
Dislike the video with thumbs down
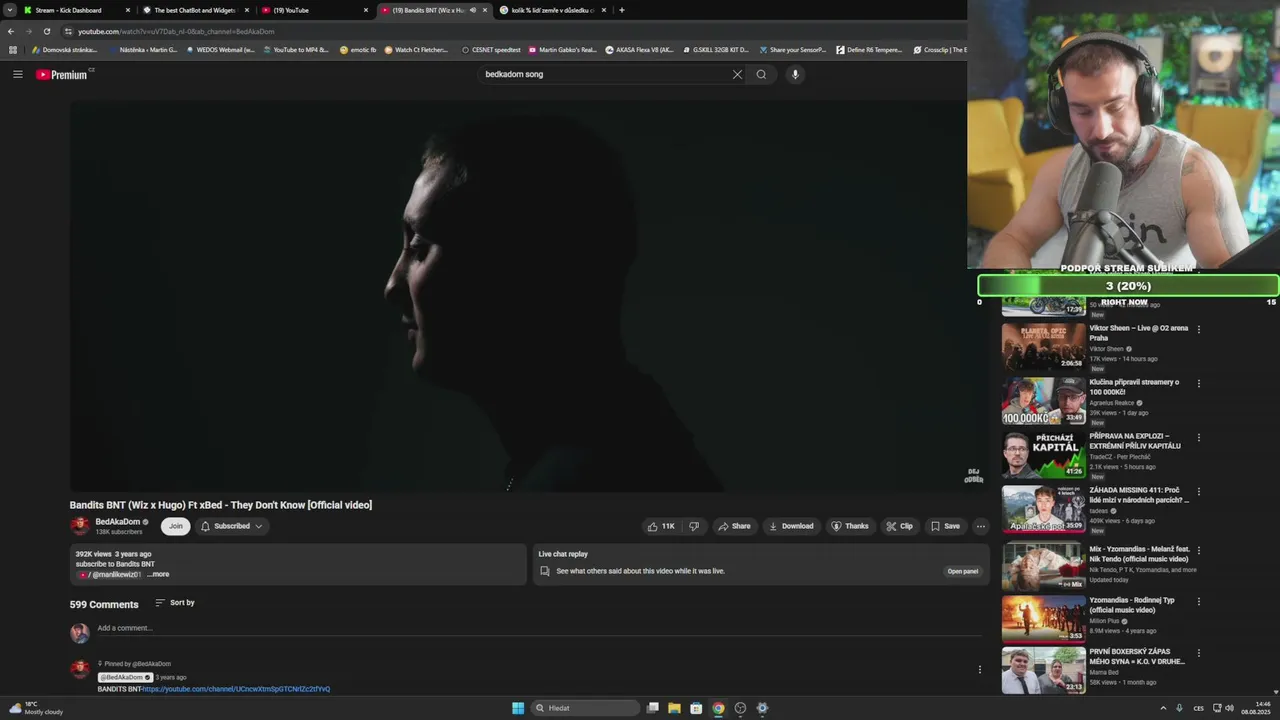click(x=694, y=526)
